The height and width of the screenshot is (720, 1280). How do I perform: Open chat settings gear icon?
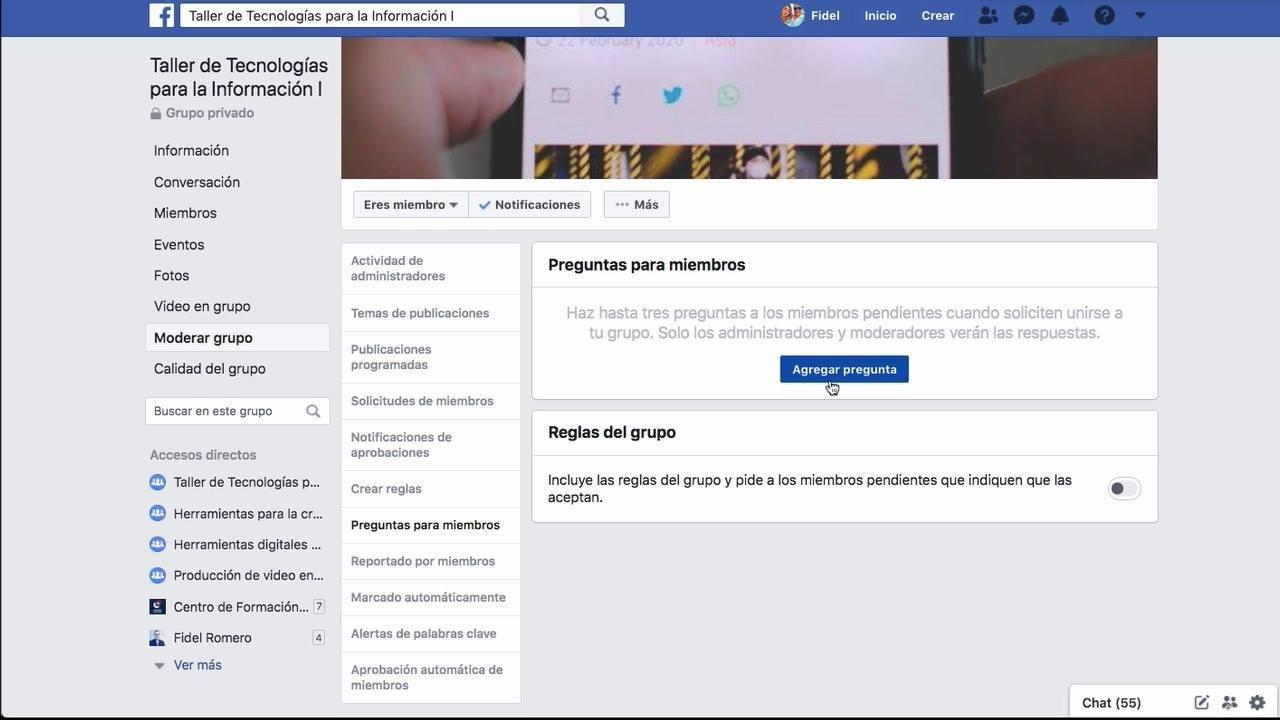pyautogui.click(x=1257, y=703)
